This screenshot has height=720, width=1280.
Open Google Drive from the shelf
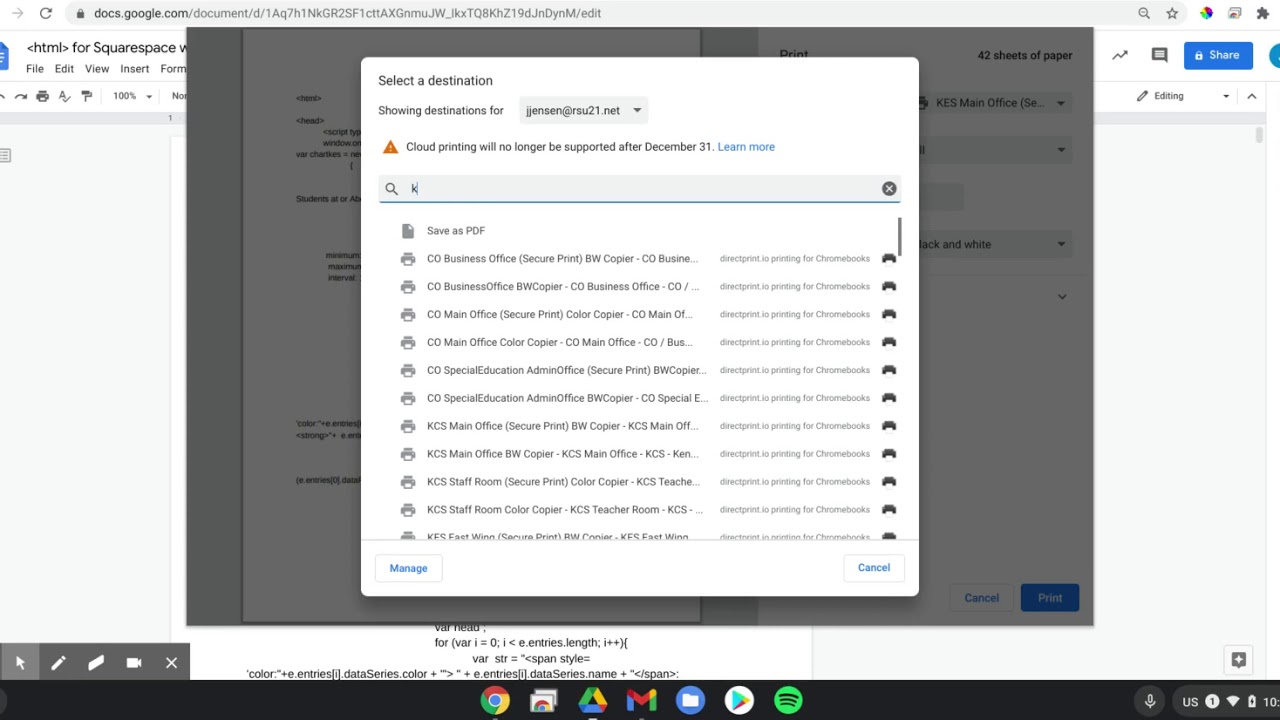(x=592, y=700)
